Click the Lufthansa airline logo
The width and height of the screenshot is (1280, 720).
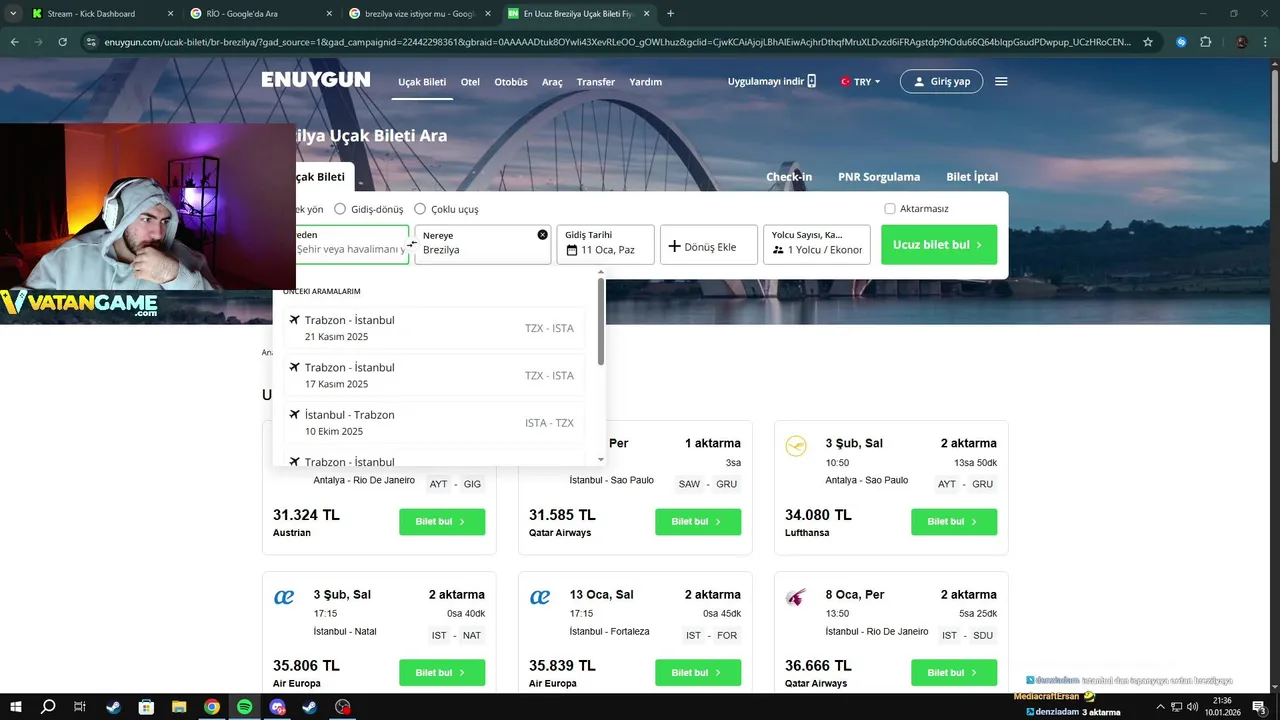pyautogui.click(x=796, y=446)
